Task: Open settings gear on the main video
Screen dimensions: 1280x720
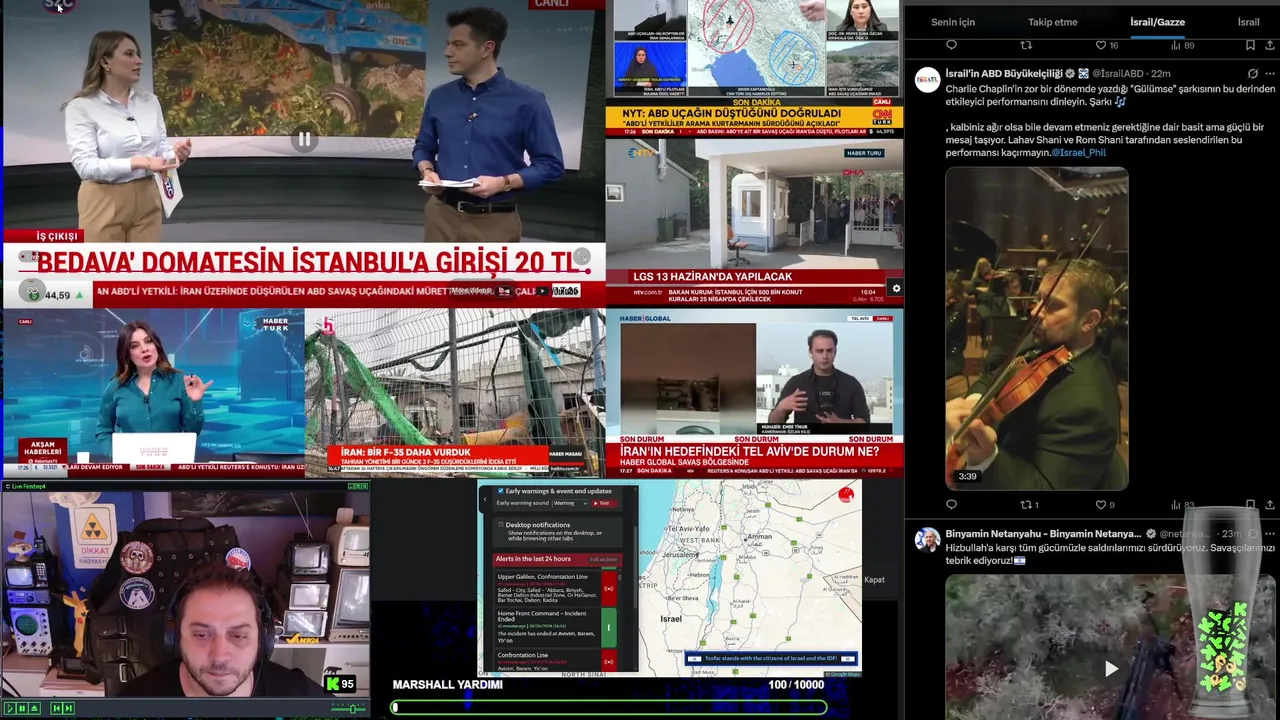Action: pos(895,288)
